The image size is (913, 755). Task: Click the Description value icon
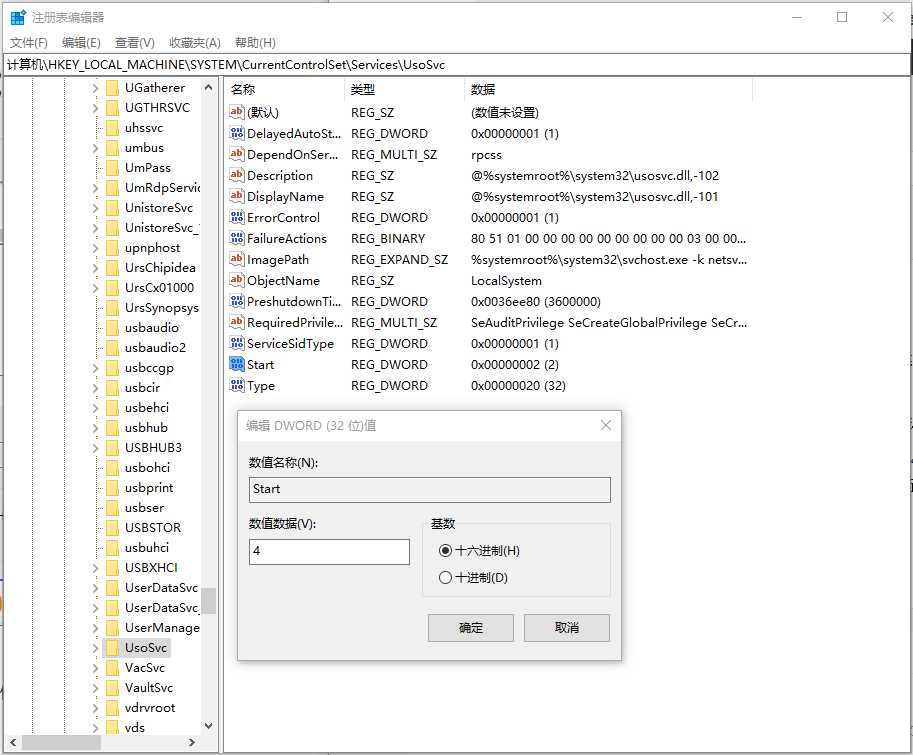(236, 175)
